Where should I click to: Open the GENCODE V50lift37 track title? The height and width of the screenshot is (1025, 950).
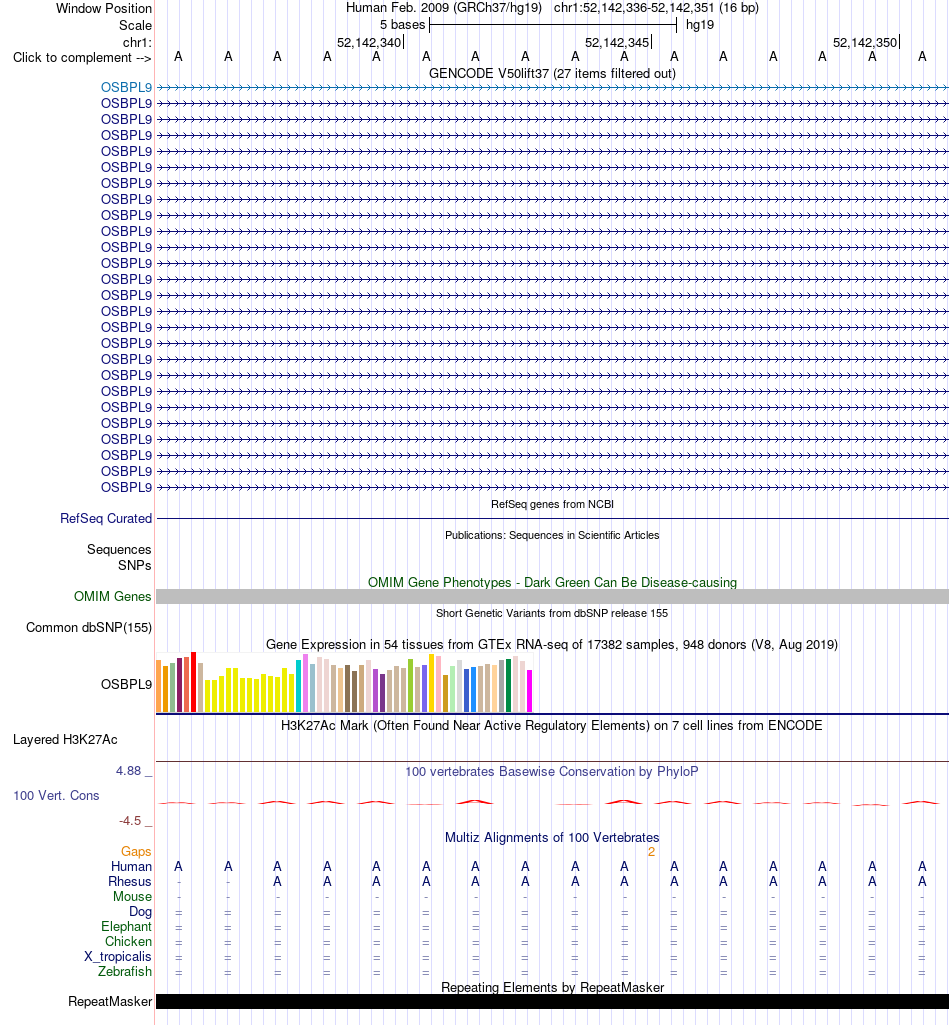[x=552, y=73]
